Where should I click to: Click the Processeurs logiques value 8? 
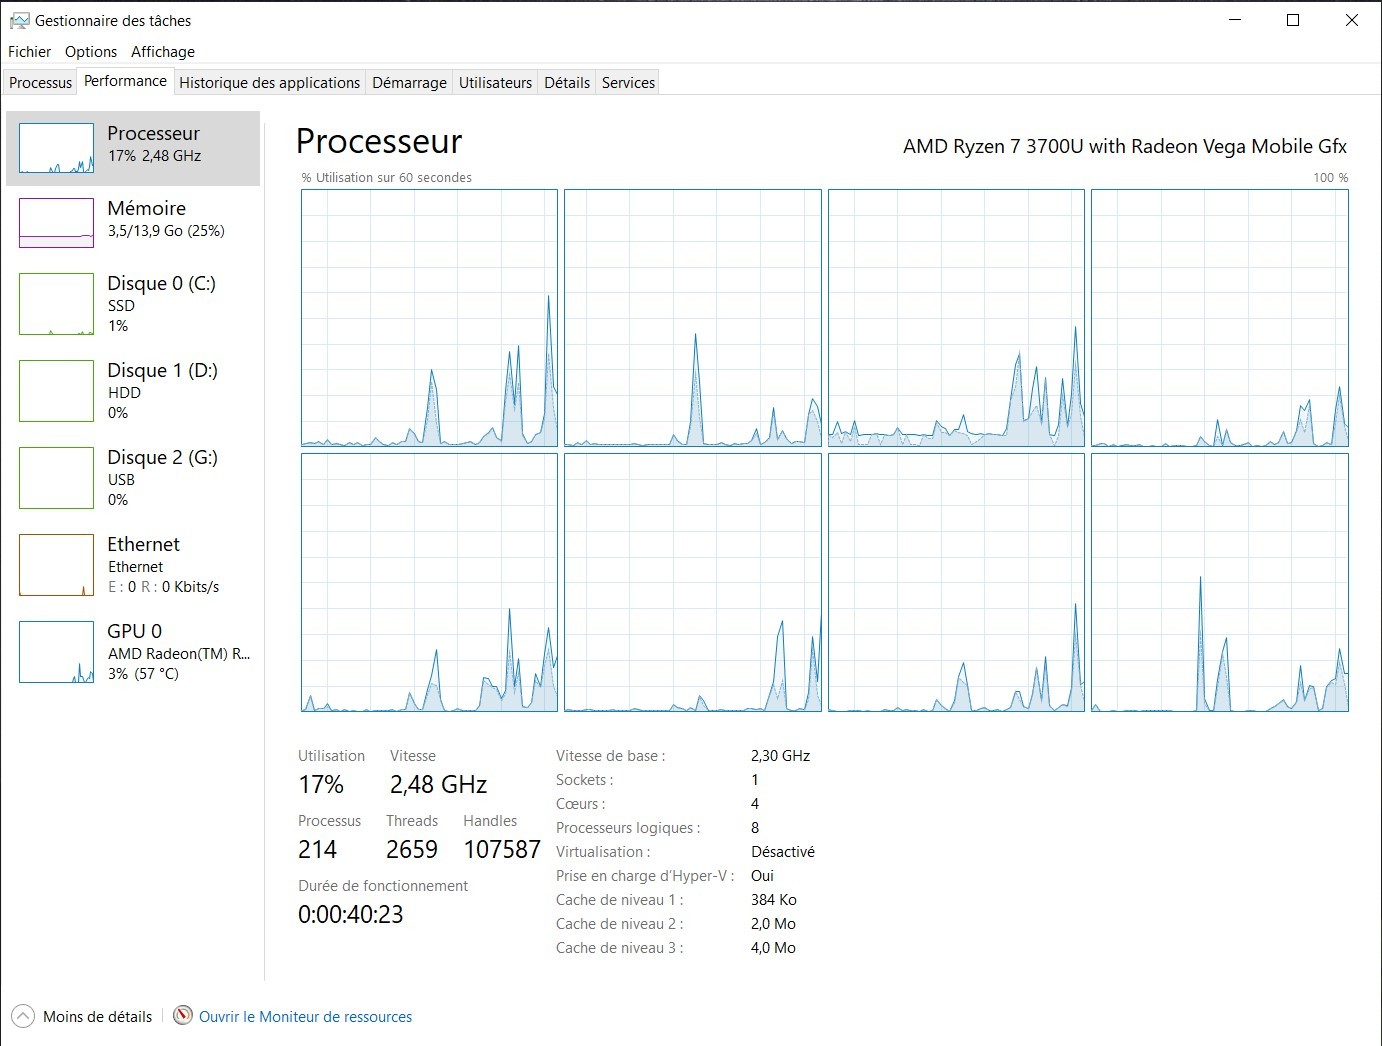[755, 828]
